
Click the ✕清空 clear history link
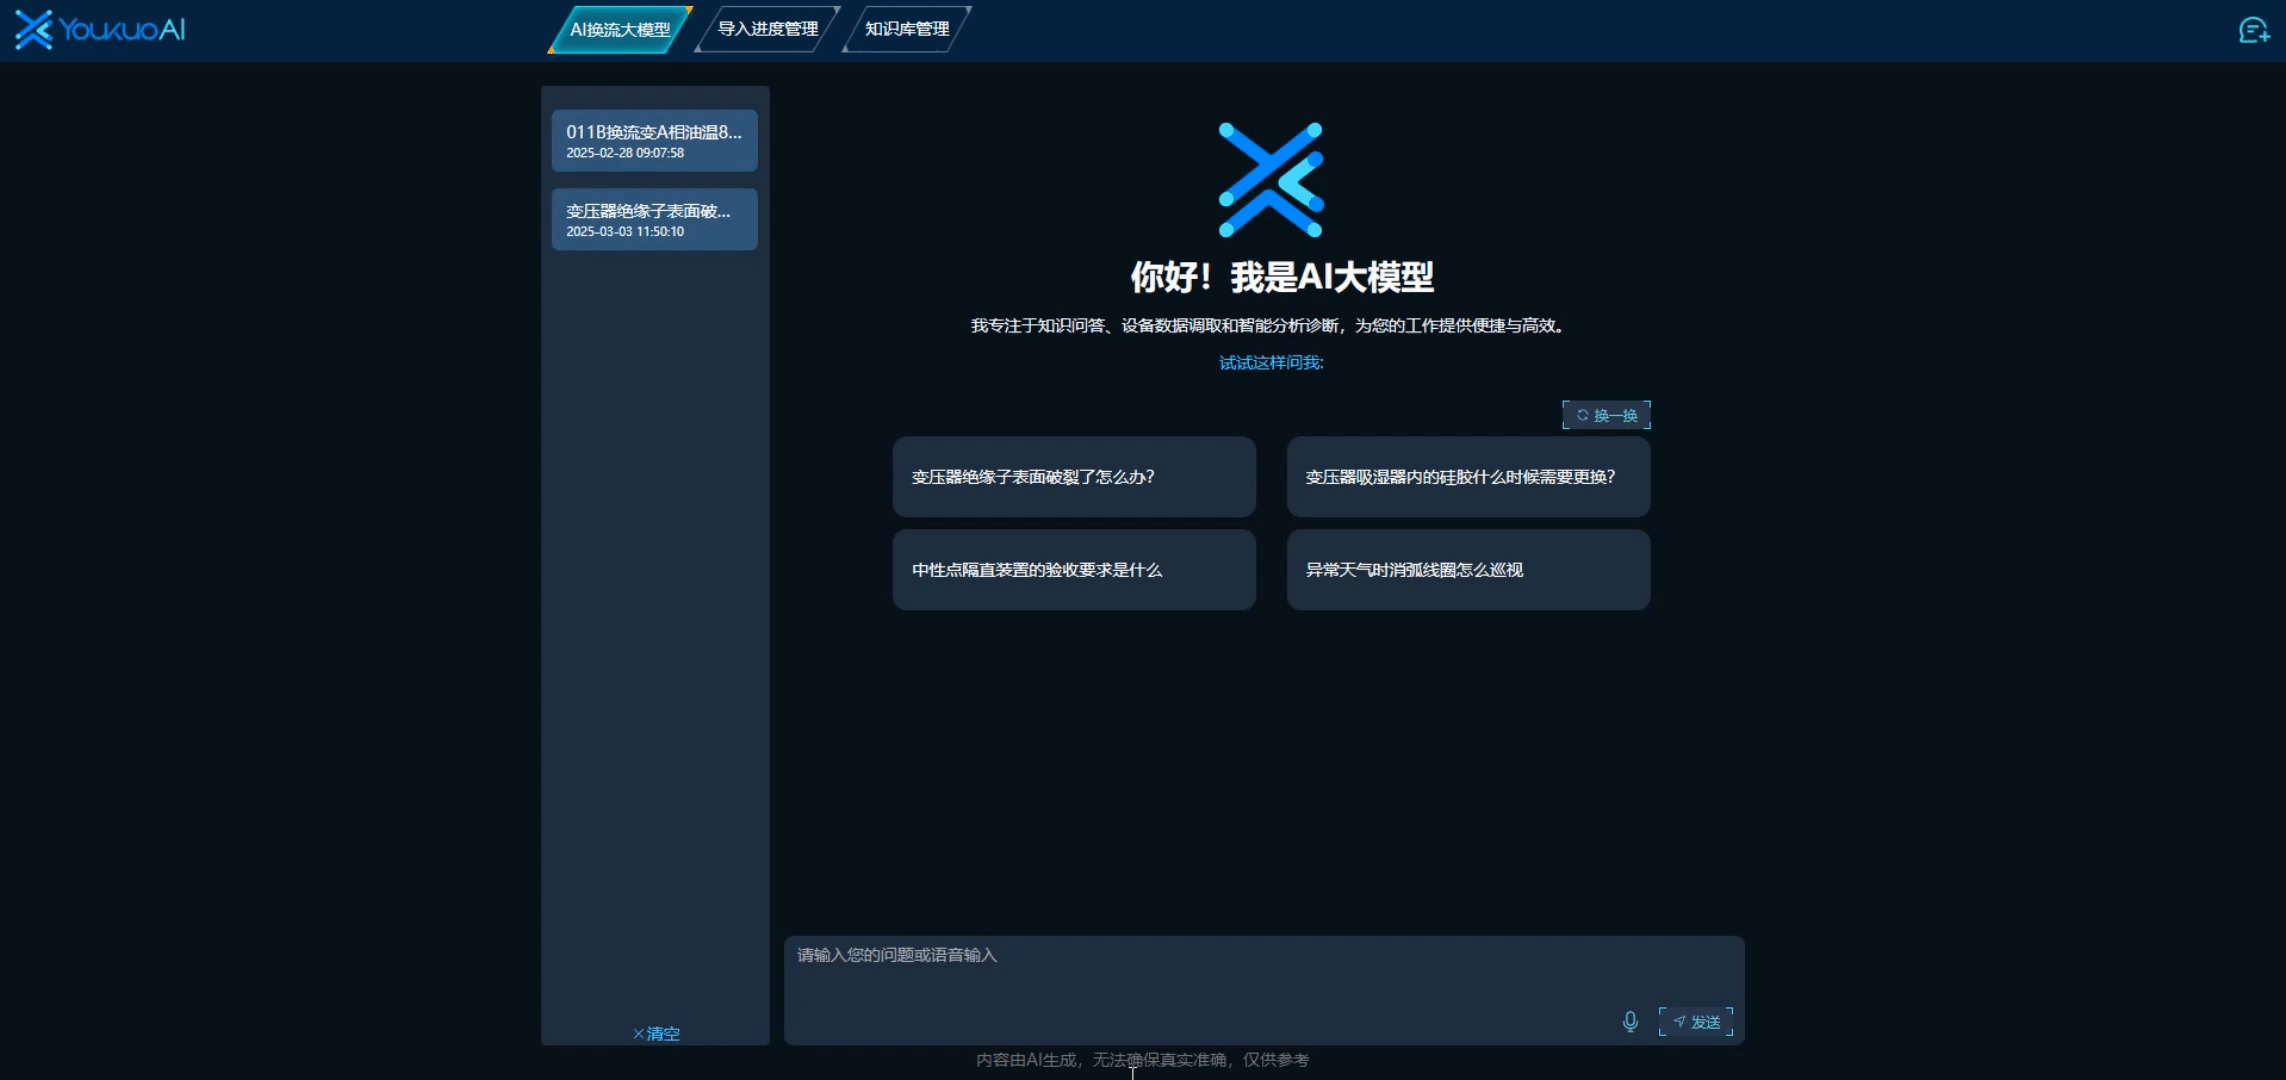click(x=656, y=1033)
